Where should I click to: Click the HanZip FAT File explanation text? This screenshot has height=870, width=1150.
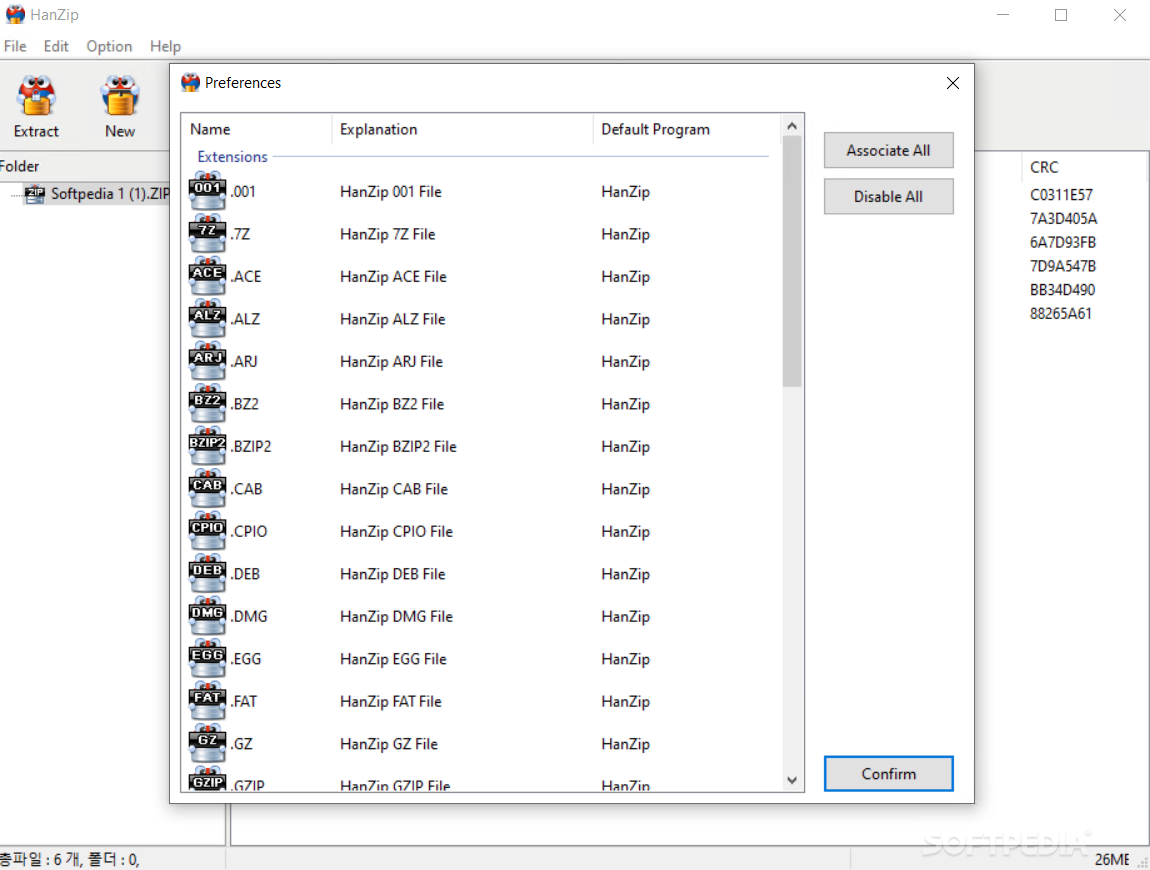point(391,702)
